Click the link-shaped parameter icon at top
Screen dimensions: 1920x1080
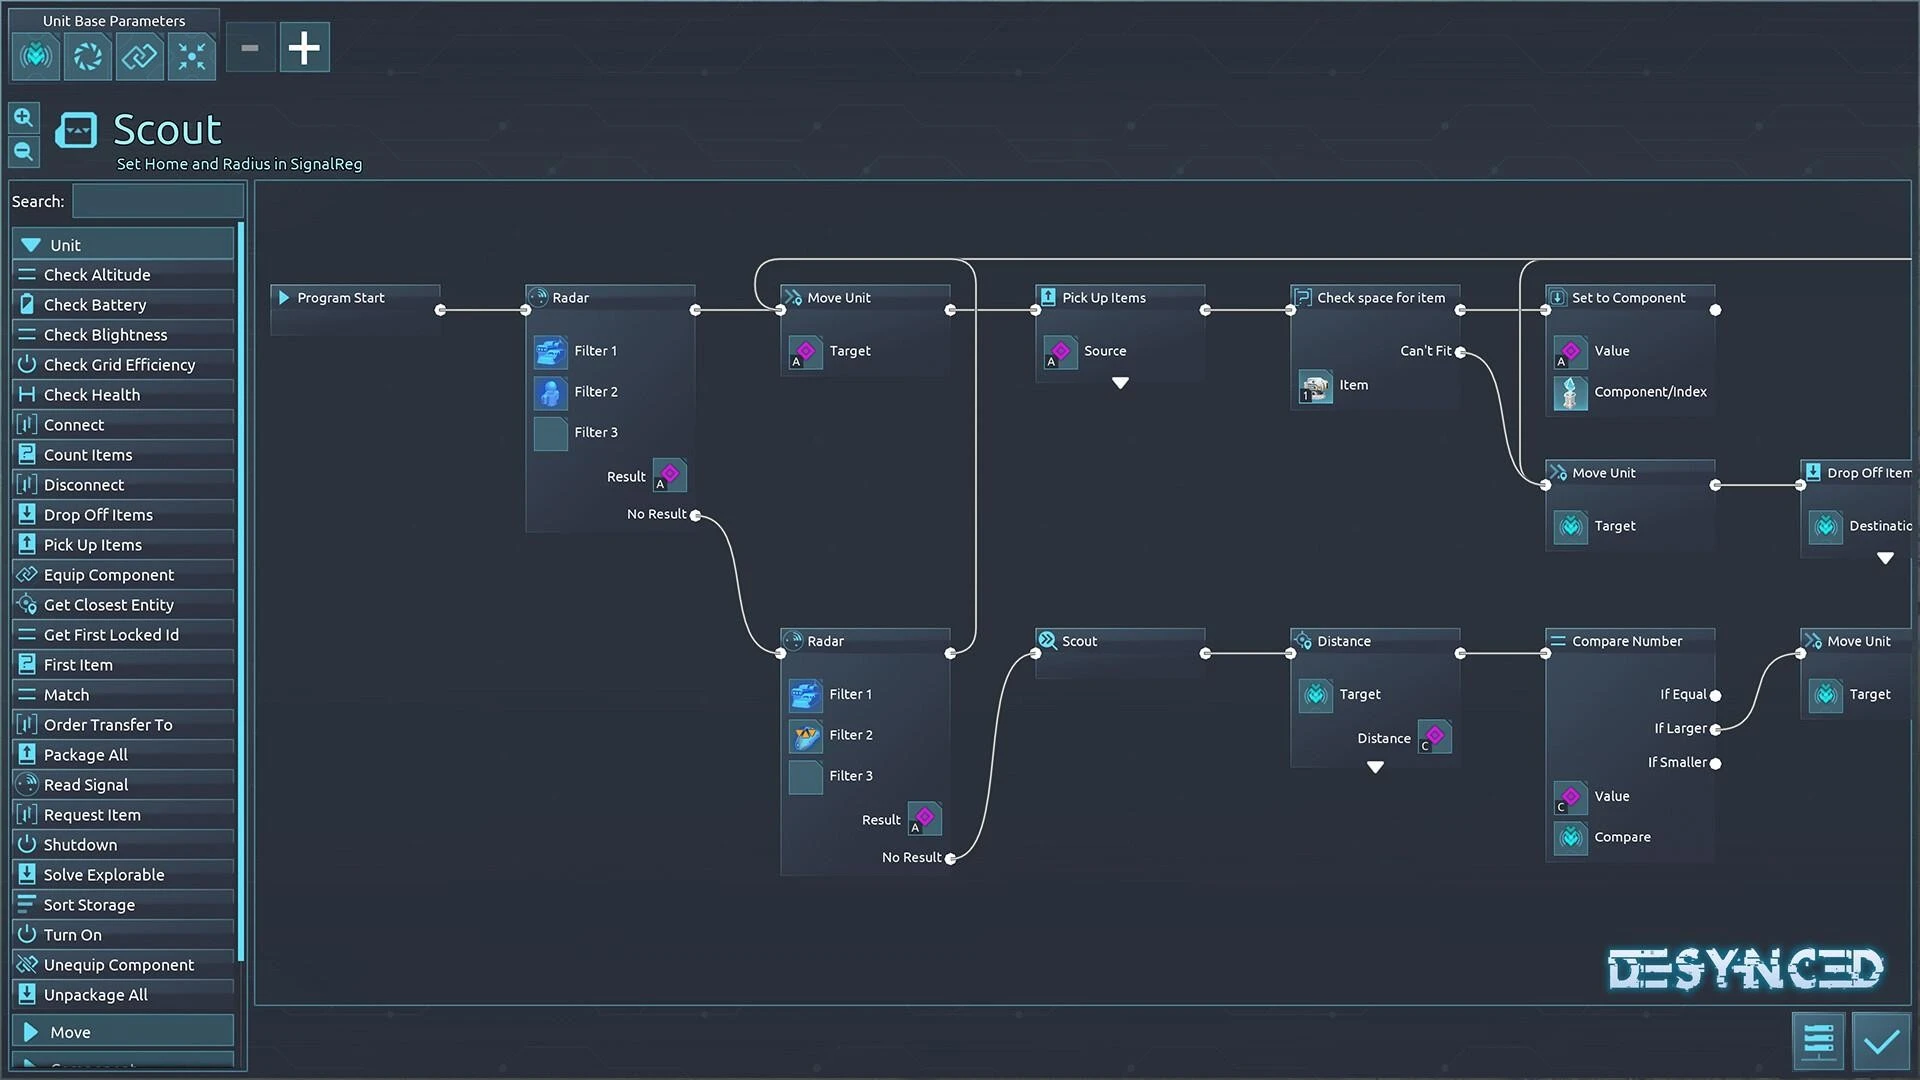pos(140,56)
